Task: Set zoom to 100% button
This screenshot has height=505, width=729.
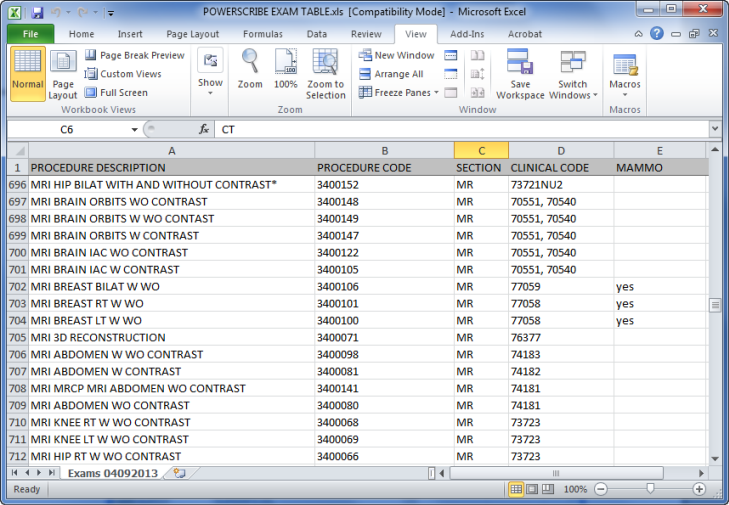Action: 285,69
